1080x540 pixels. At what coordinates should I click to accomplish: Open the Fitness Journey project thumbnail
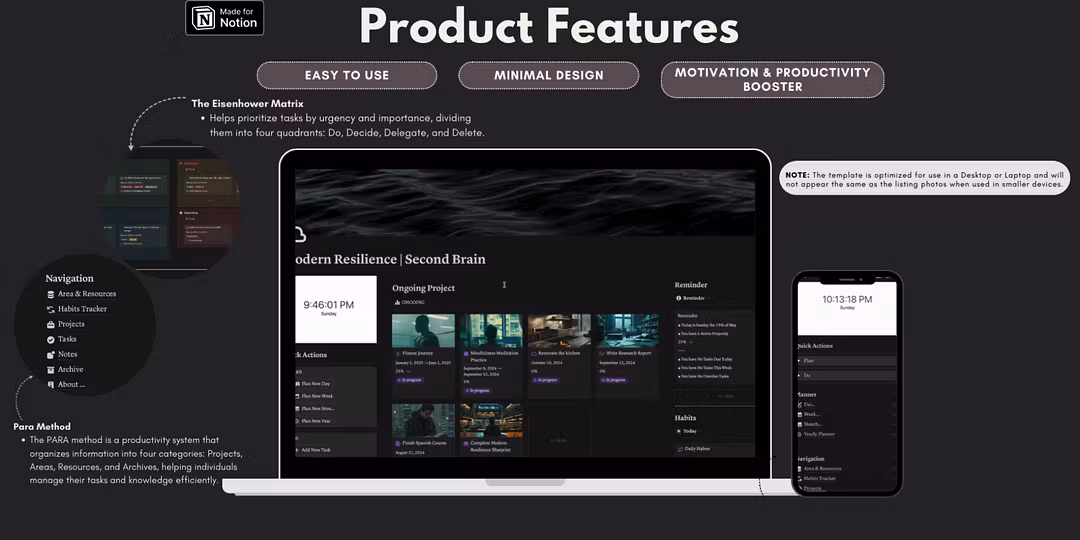pos(423,331)
